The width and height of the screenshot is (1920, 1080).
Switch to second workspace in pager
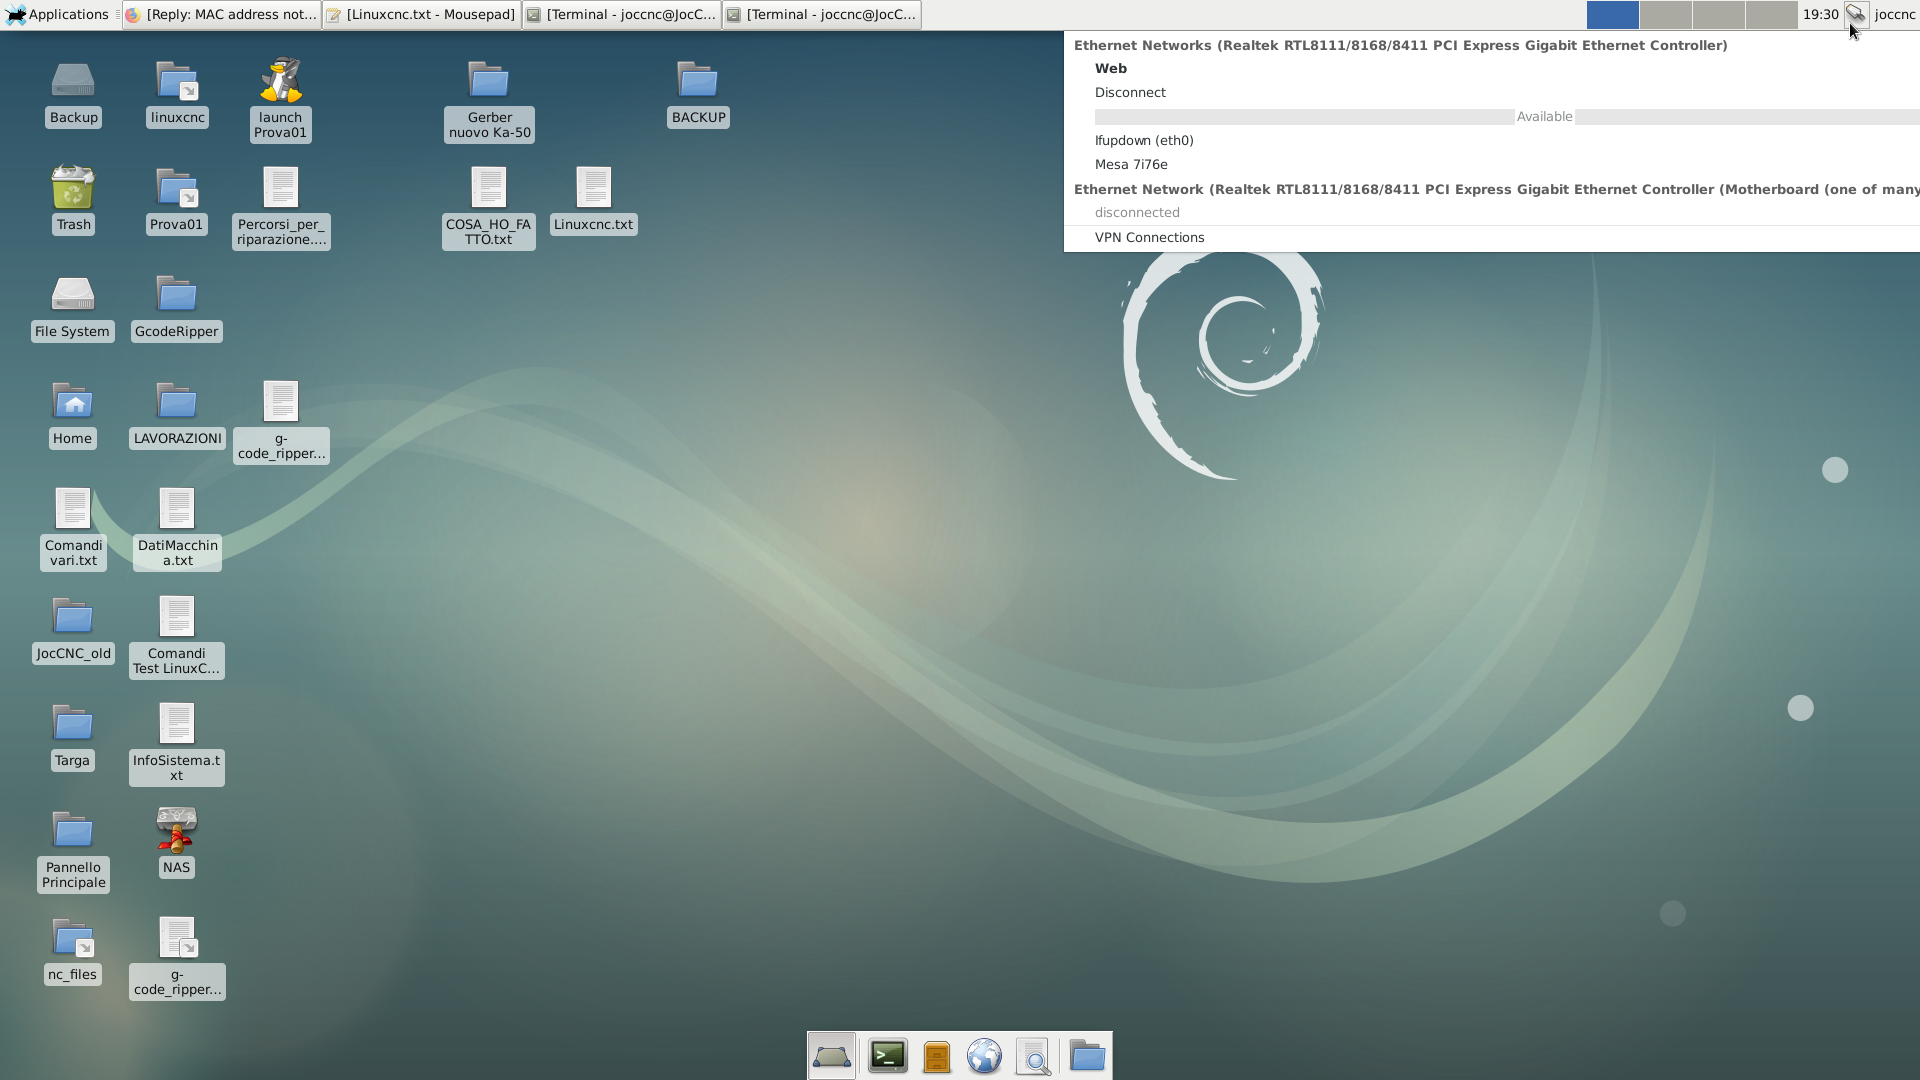coord(1665,14)
